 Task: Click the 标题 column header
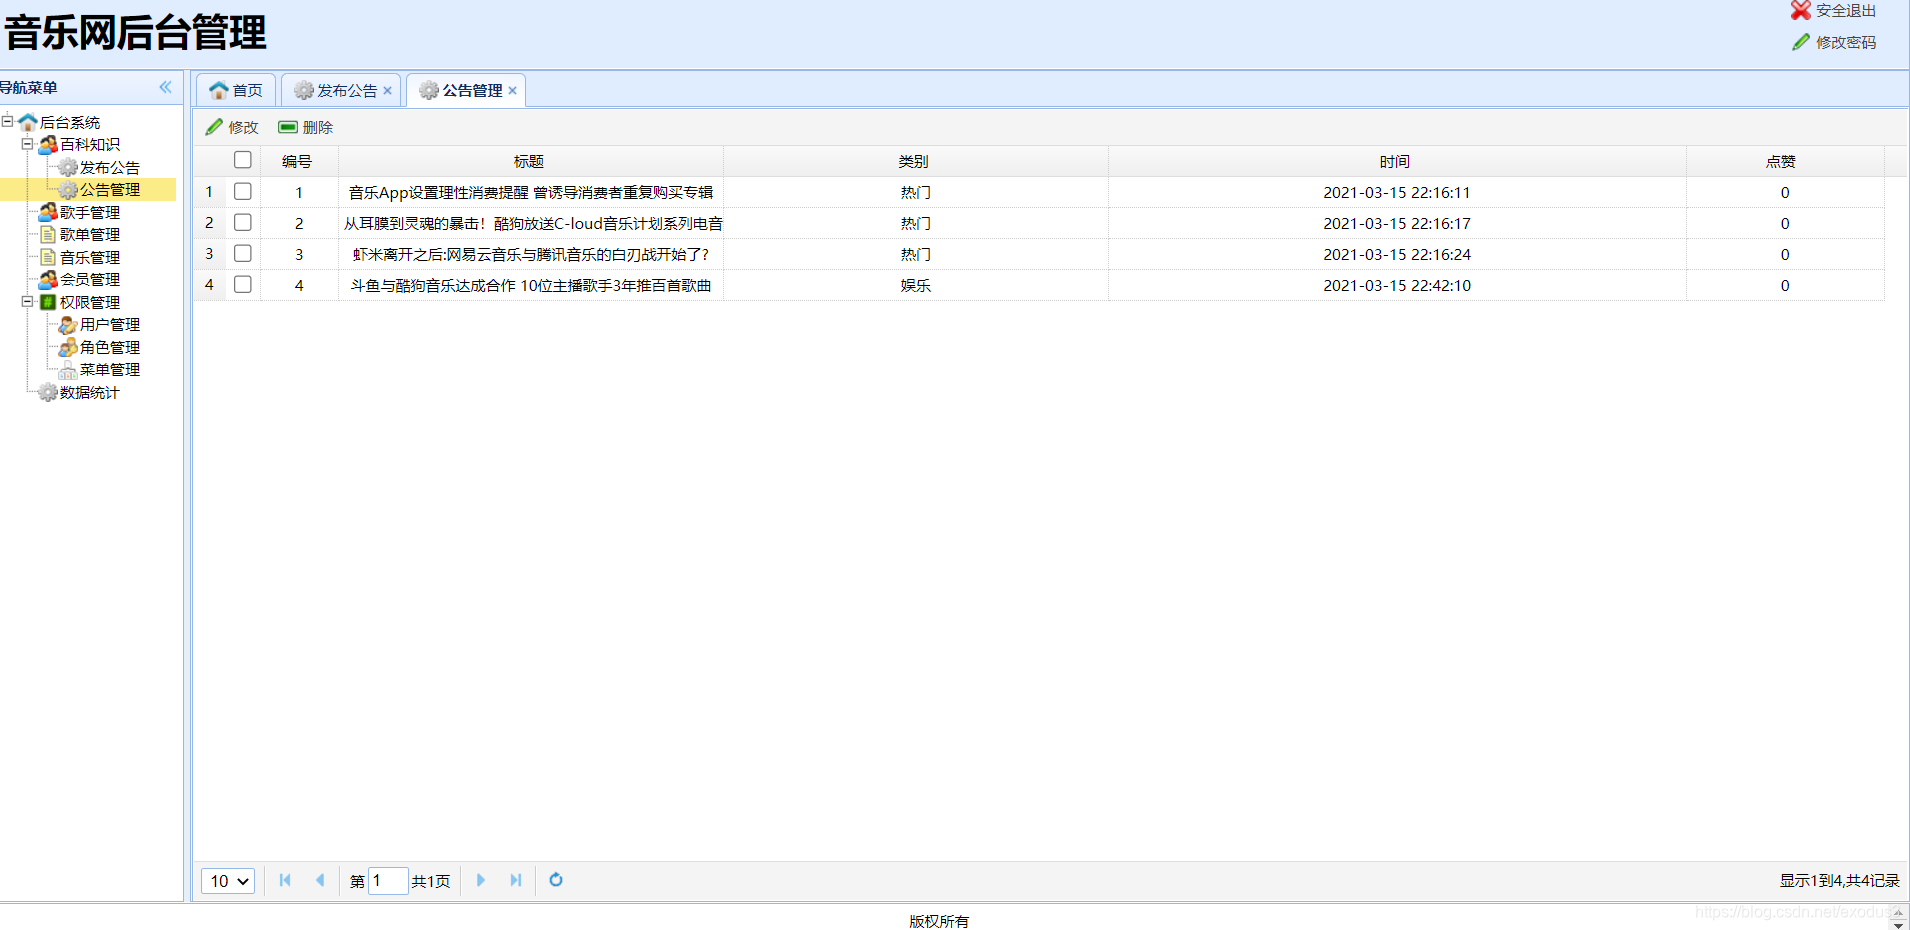pos(529,161)
